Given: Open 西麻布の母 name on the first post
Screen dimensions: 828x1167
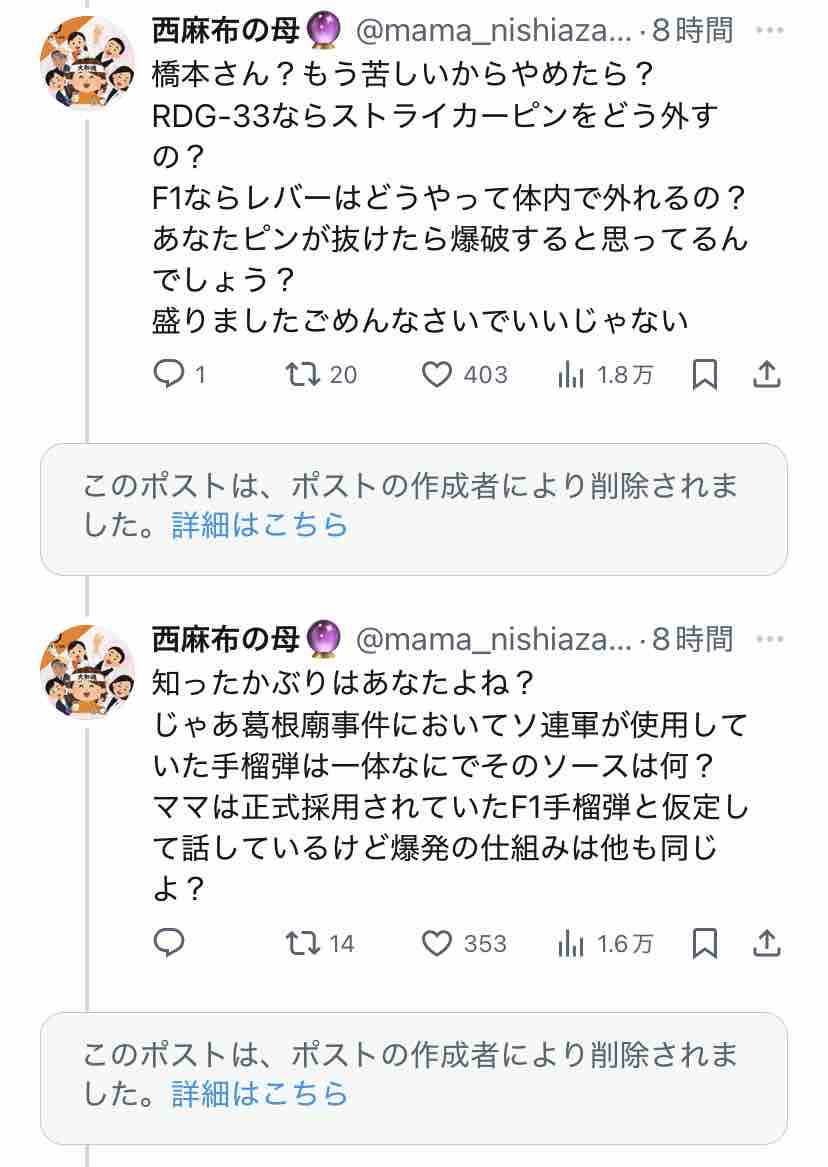Looking at the screenshot, I should point(225,31).
